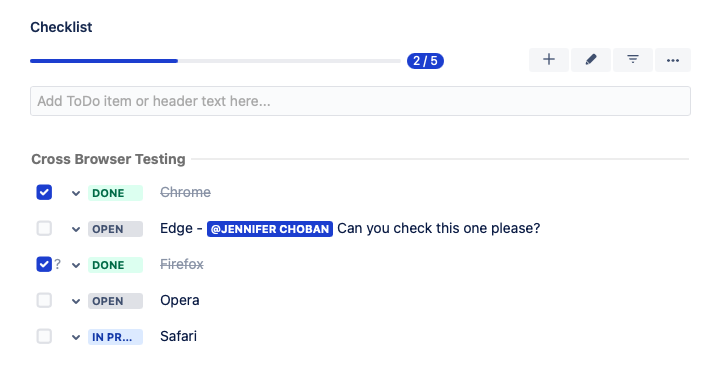Expand the chevron beside Safari status
Viewport: 721px width, 373px height.
(76, 338)
